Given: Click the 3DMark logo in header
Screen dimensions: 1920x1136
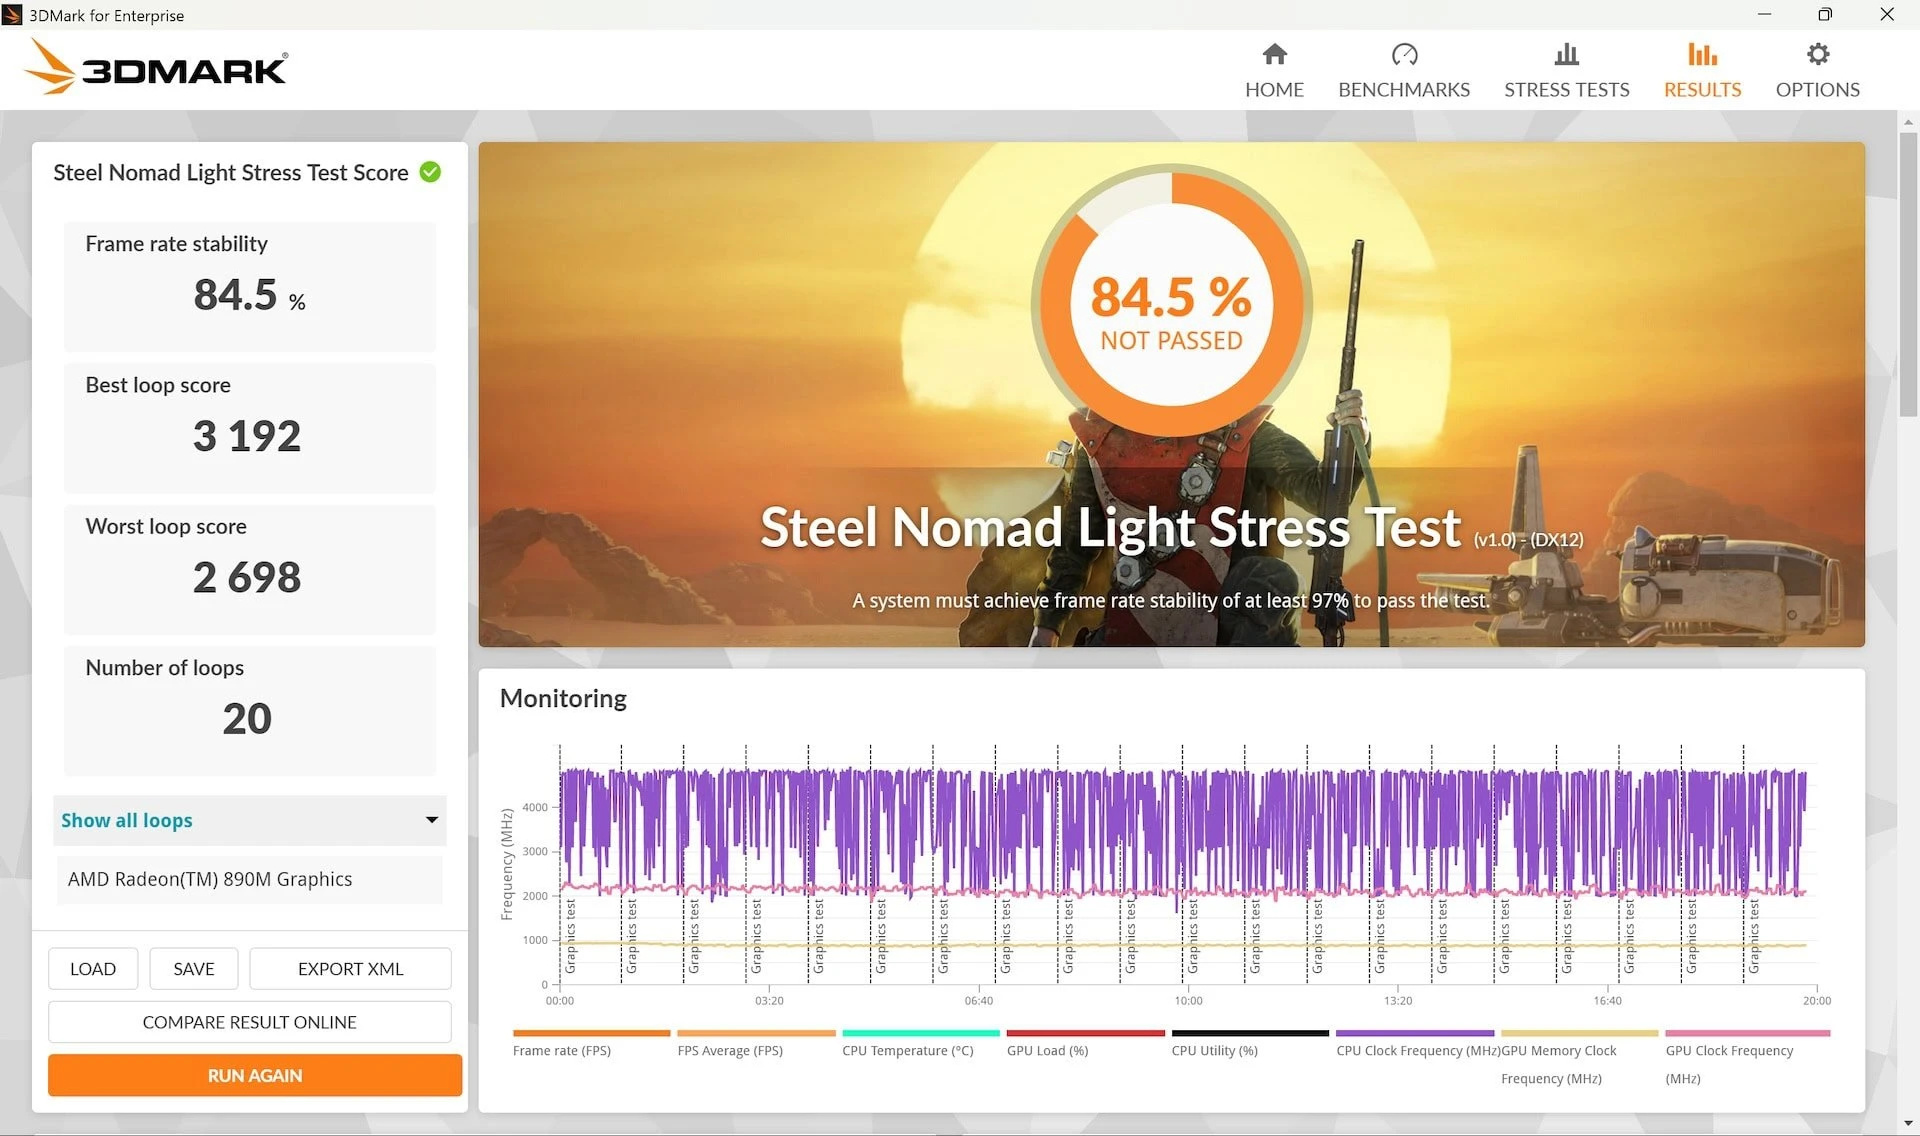Looking at the screenshot, I should 155,67.
